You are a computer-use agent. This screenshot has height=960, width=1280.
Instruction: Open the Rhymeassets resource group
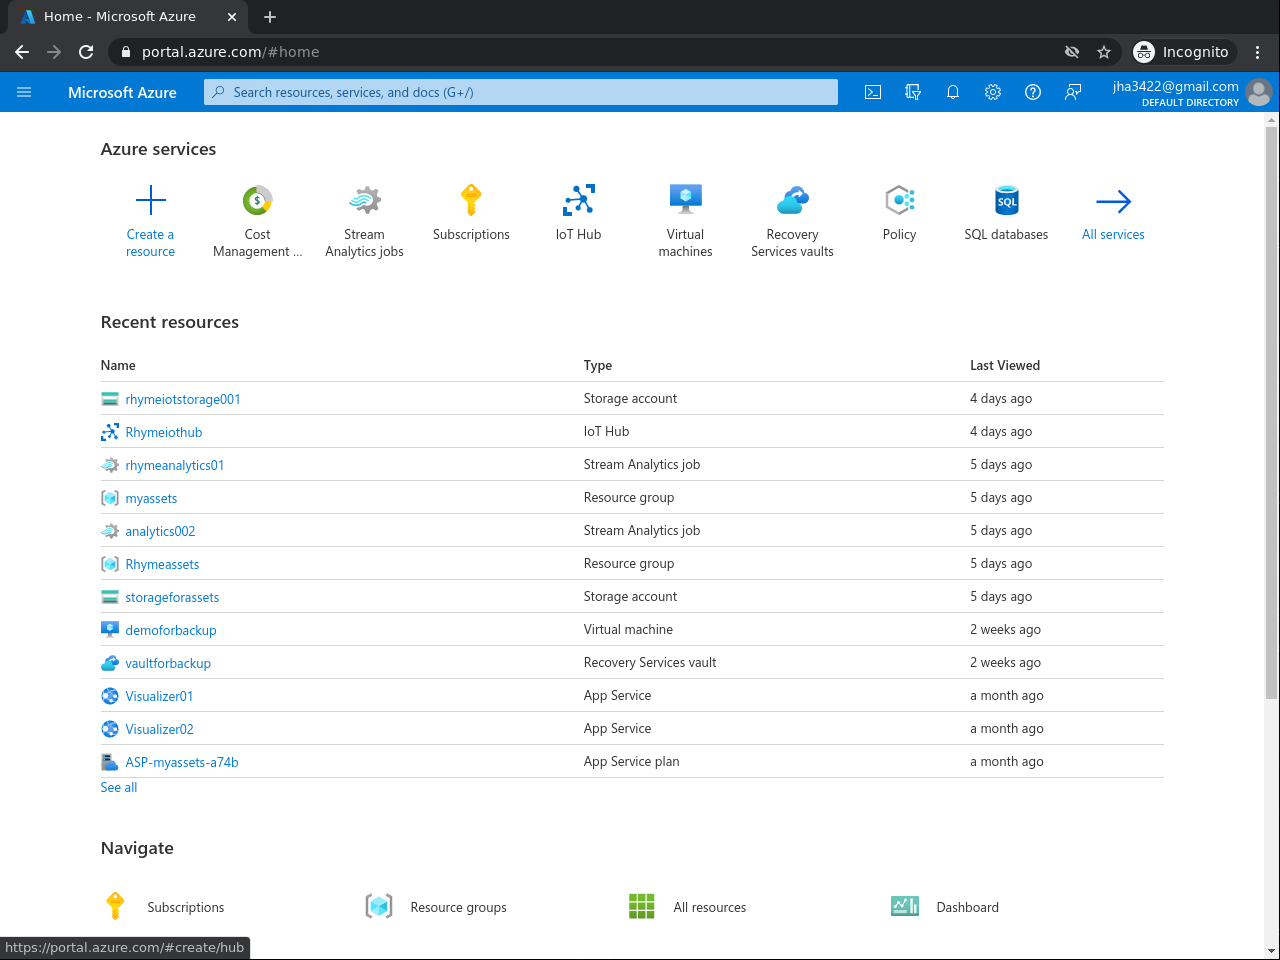(x=162, y=564)
